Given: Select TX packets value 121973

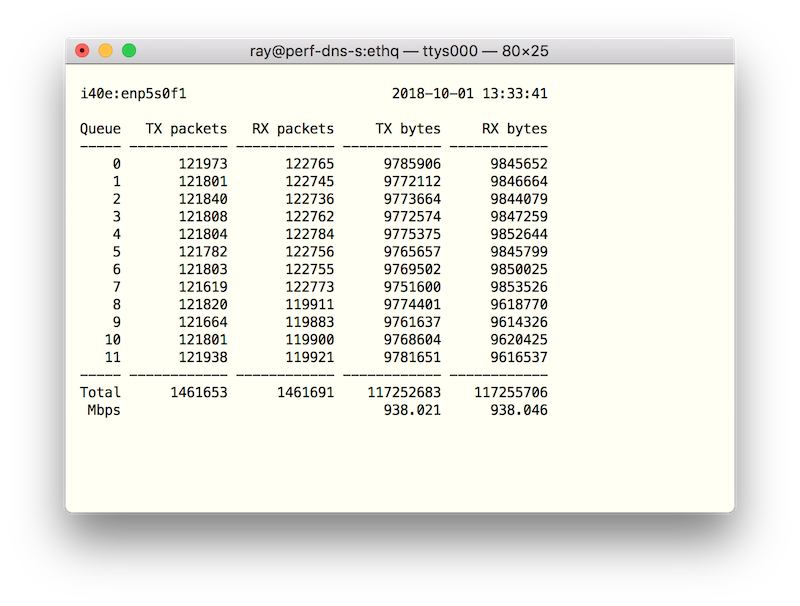Looking at the screenshot, I should click(203, 164).
